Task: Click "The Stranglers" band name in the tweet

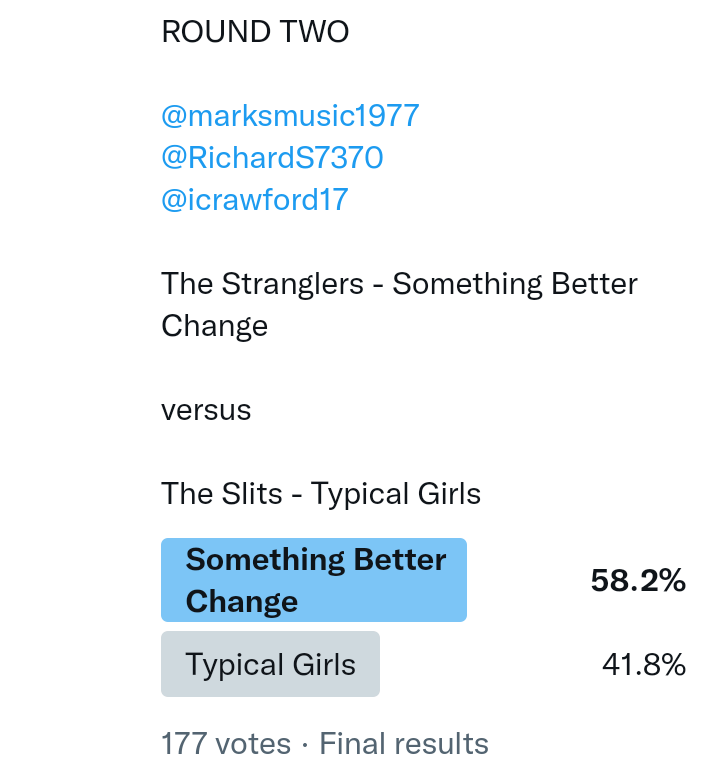Action: click(262, 284)
